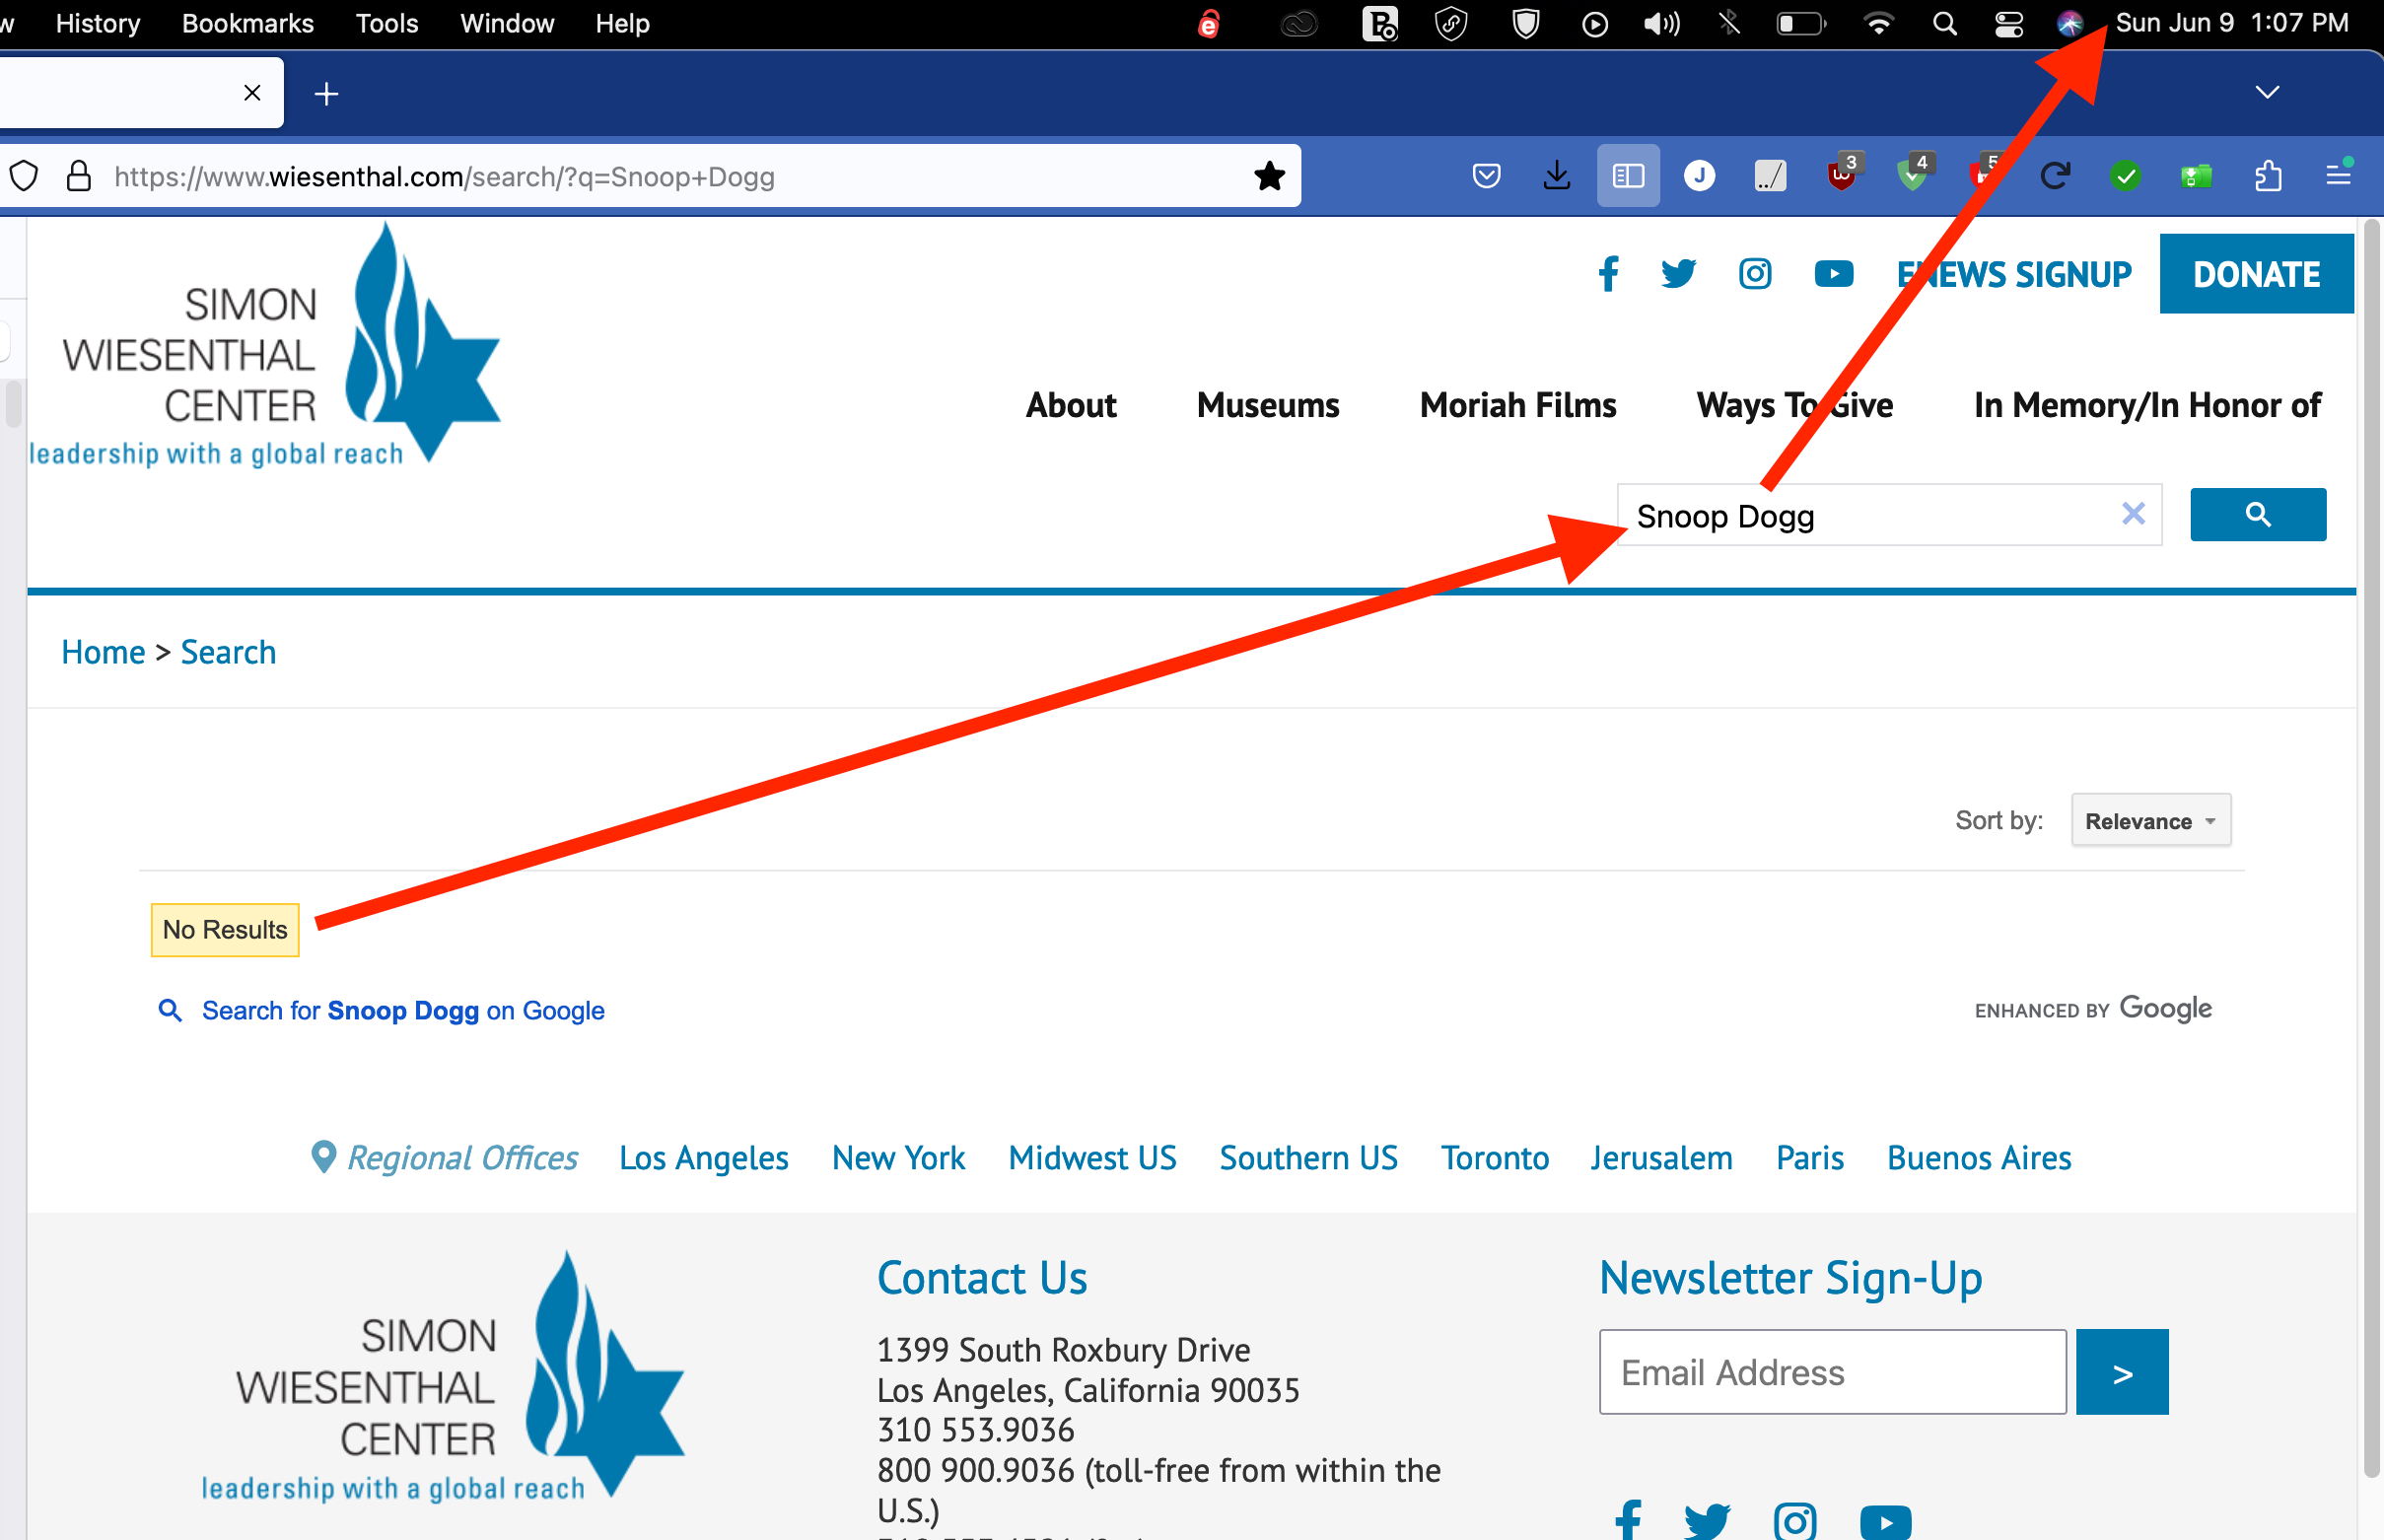
Task: Open the footer YouTube icon
Action: click(1885, 1522)
